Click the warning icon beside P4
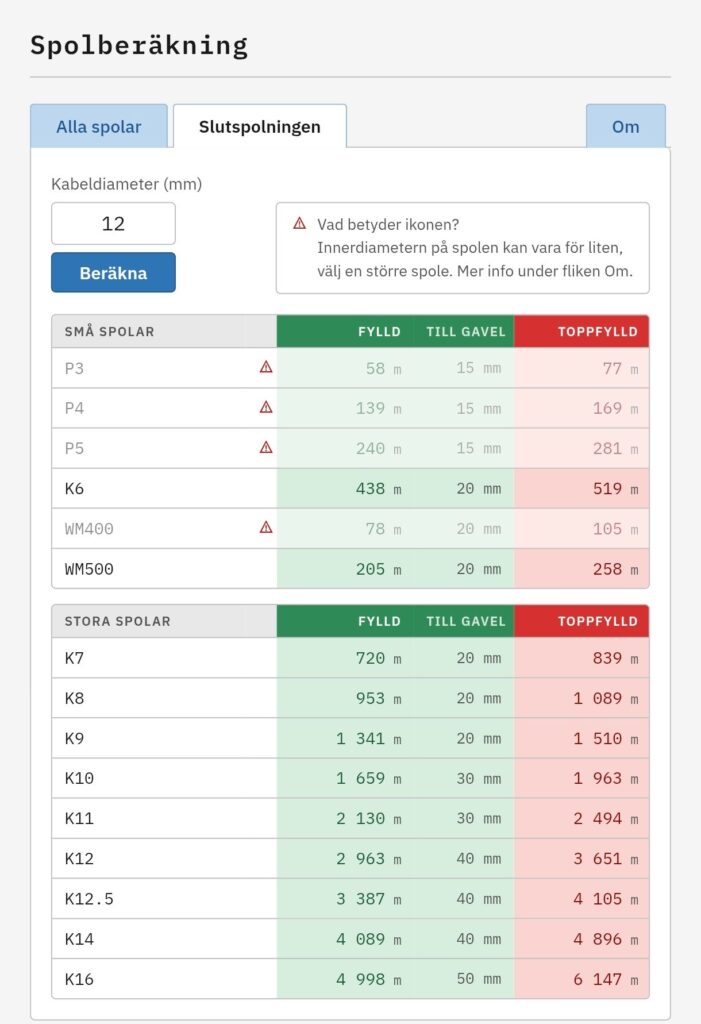This screenshot has width=701, height=1024. pyautogui.click(x=266, y=408)
